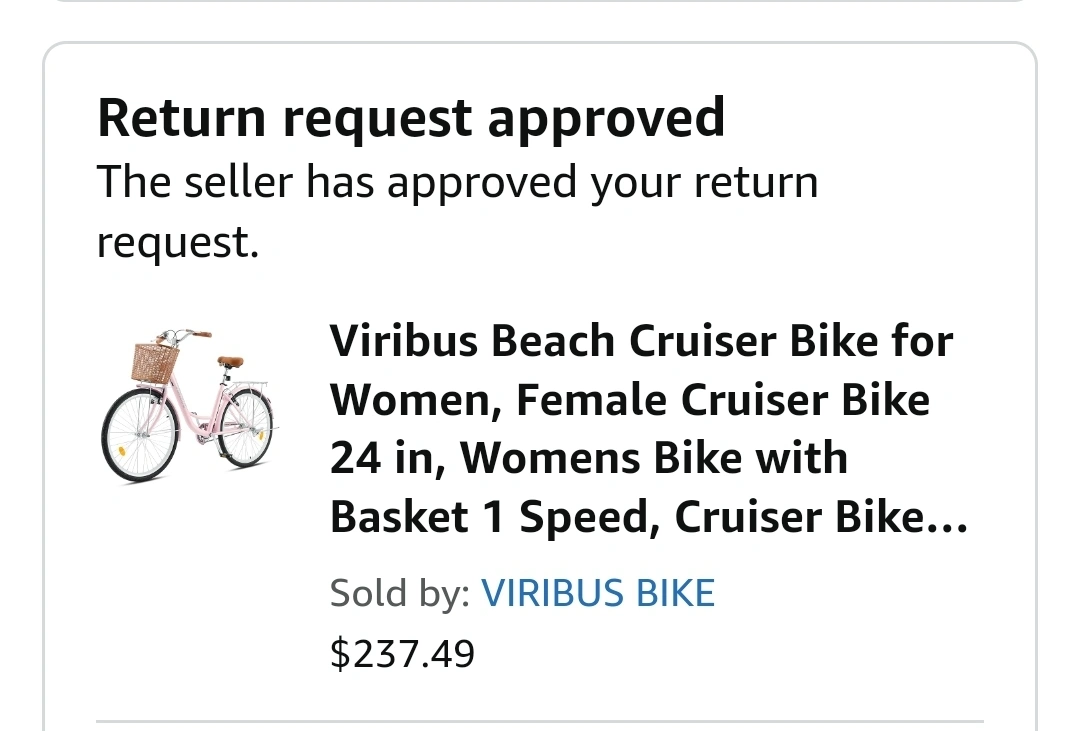Open the "Viribus Beach Cruiser Bike for" title line
Viewport: 1080px width, 731px height.
[x=641, y=342]
